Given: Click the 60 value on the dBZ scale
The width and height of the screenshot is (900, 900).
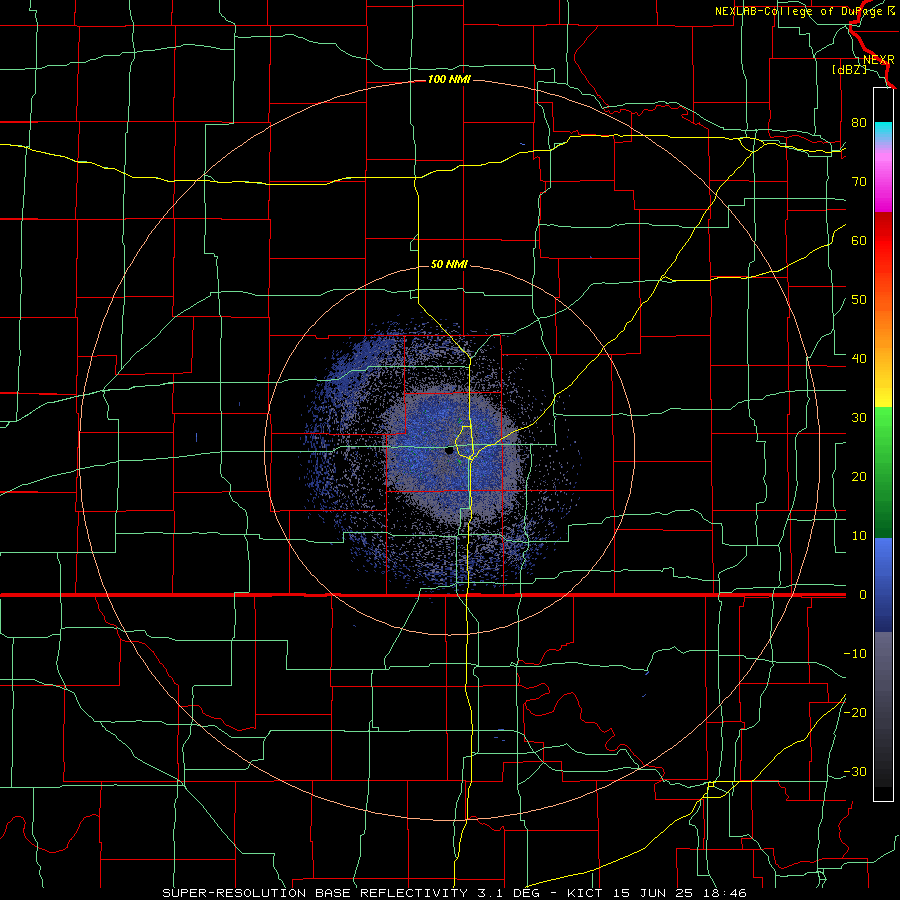Looking at the screenshot, I should tap(859, 240).
